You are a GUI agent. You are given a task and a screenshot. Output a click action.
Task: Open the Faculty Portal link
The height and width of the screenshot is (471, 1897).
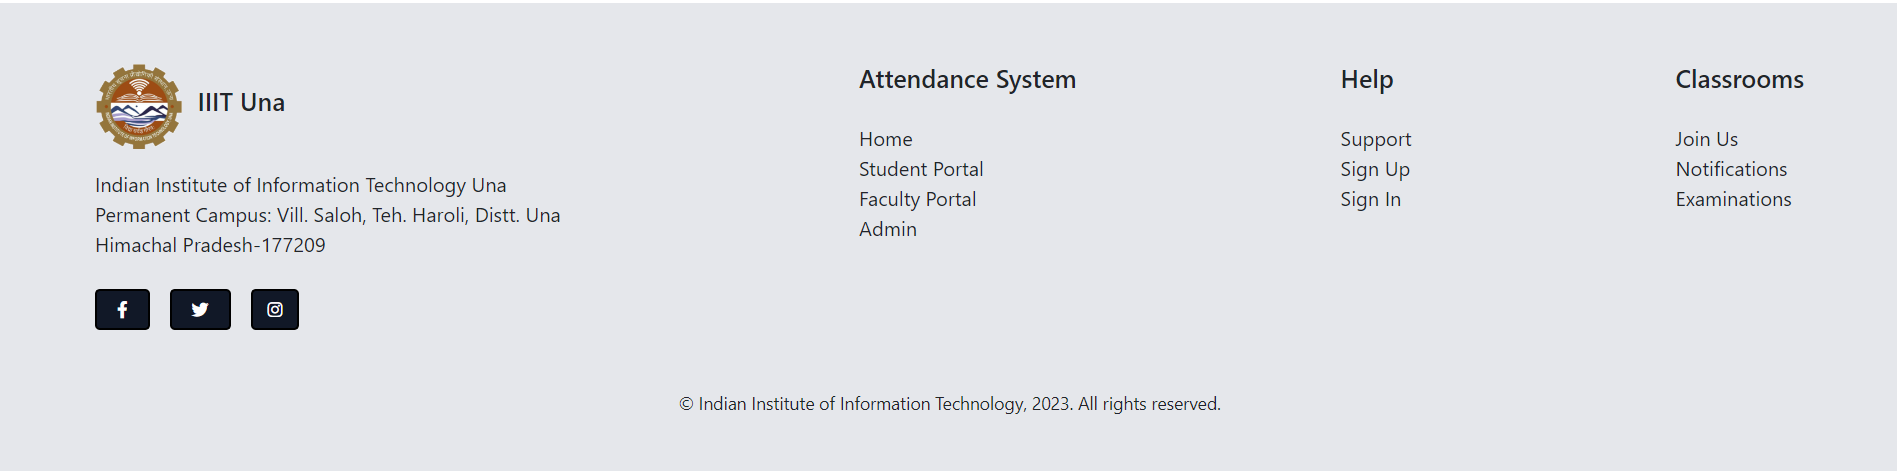(918, 199)
